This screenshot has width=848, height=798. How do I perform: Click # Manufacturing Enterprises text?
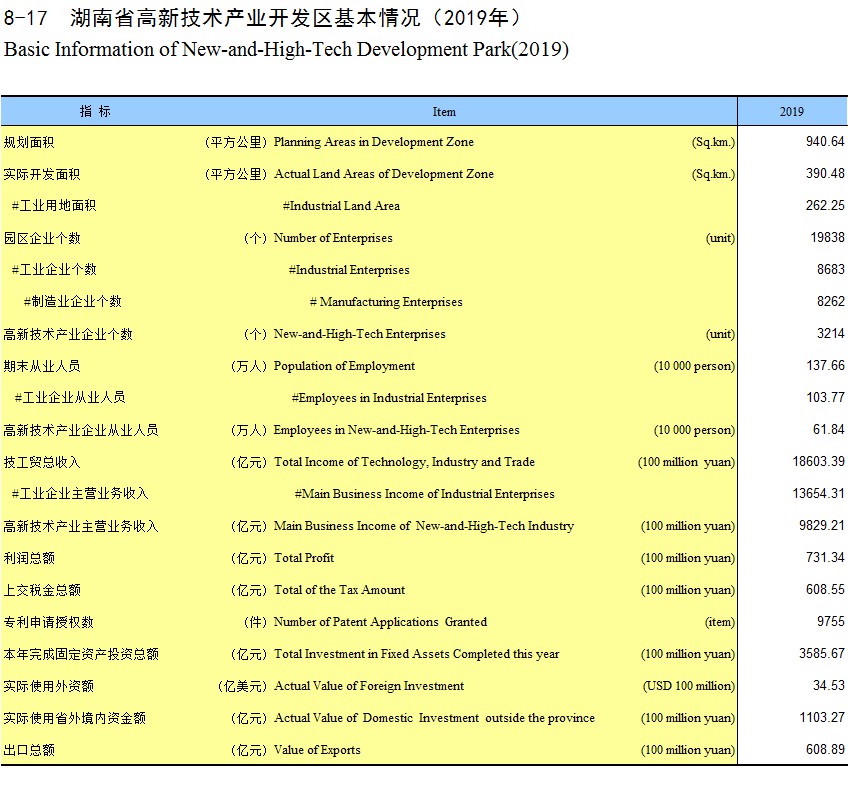click(x=386, y=302)
